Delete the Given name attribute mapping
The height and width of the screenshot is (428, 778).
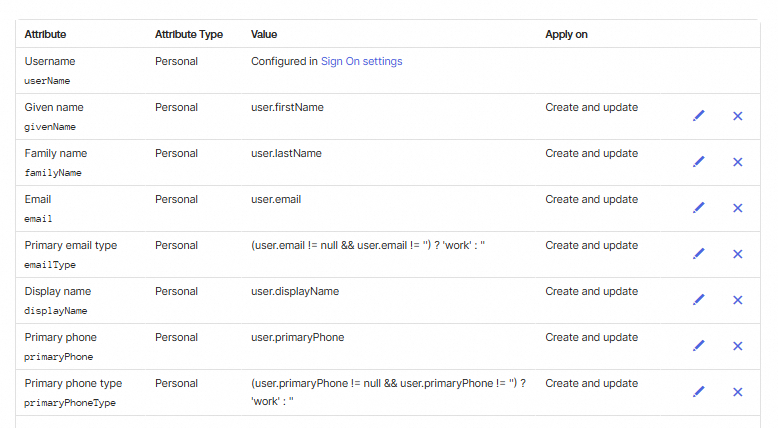(x=738, y=116)
